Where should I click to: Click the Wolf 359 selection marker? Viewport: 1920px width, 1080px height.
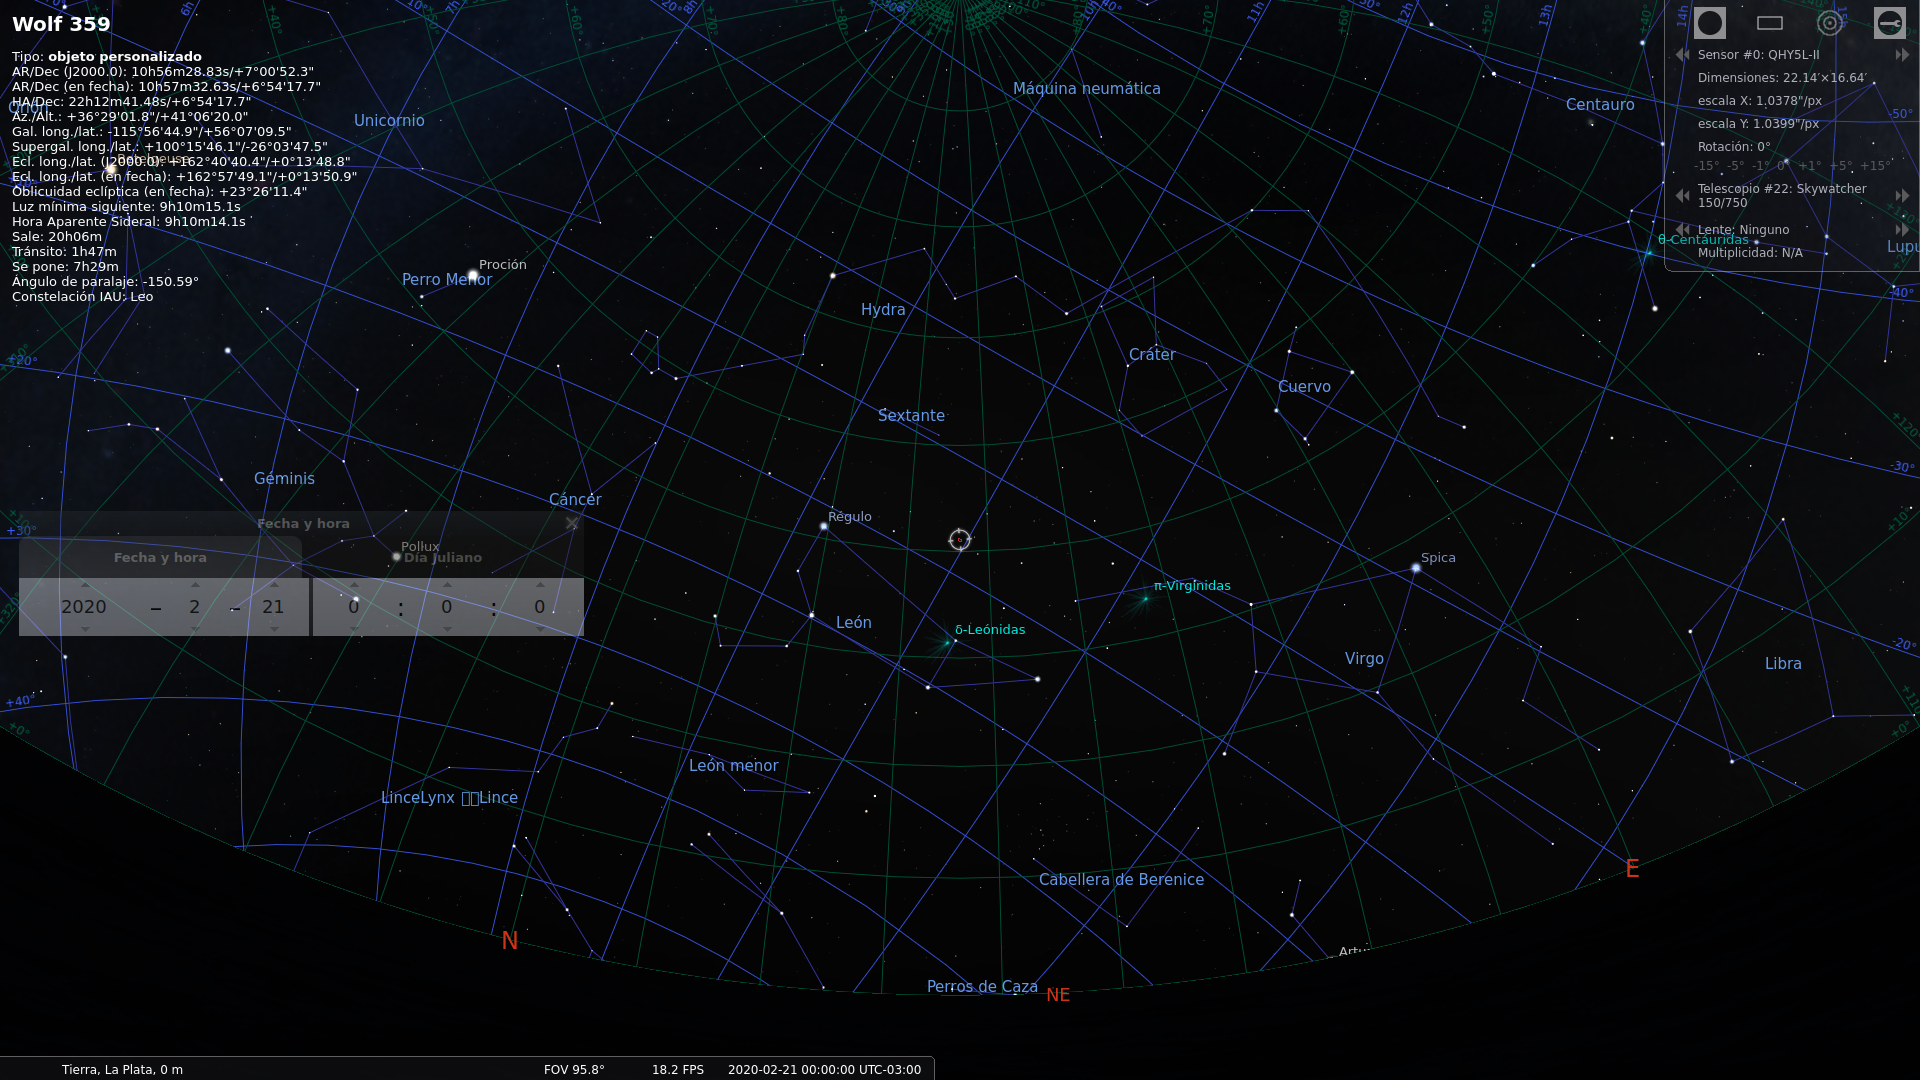pyautogui.click(x=960, y=540)
